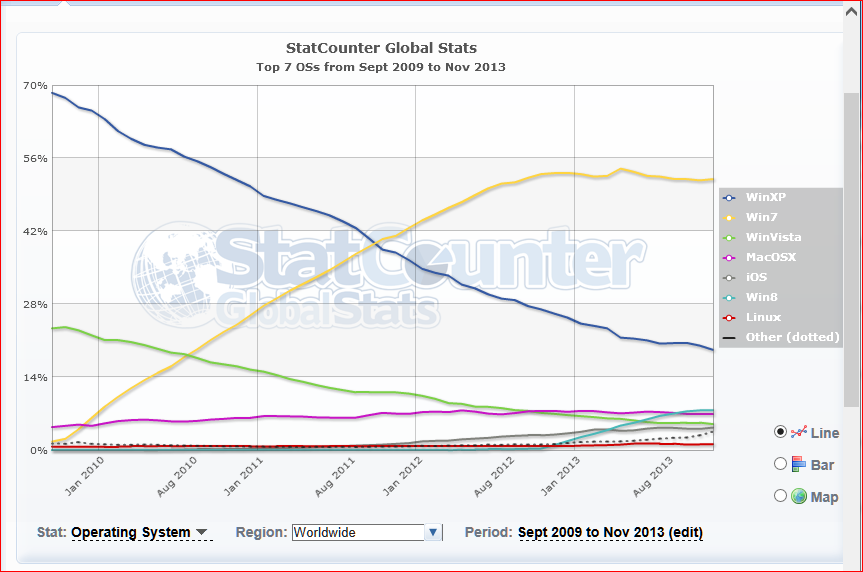Click the Win7 legend marker
863x572 pixels.
[x=730, y=217]
